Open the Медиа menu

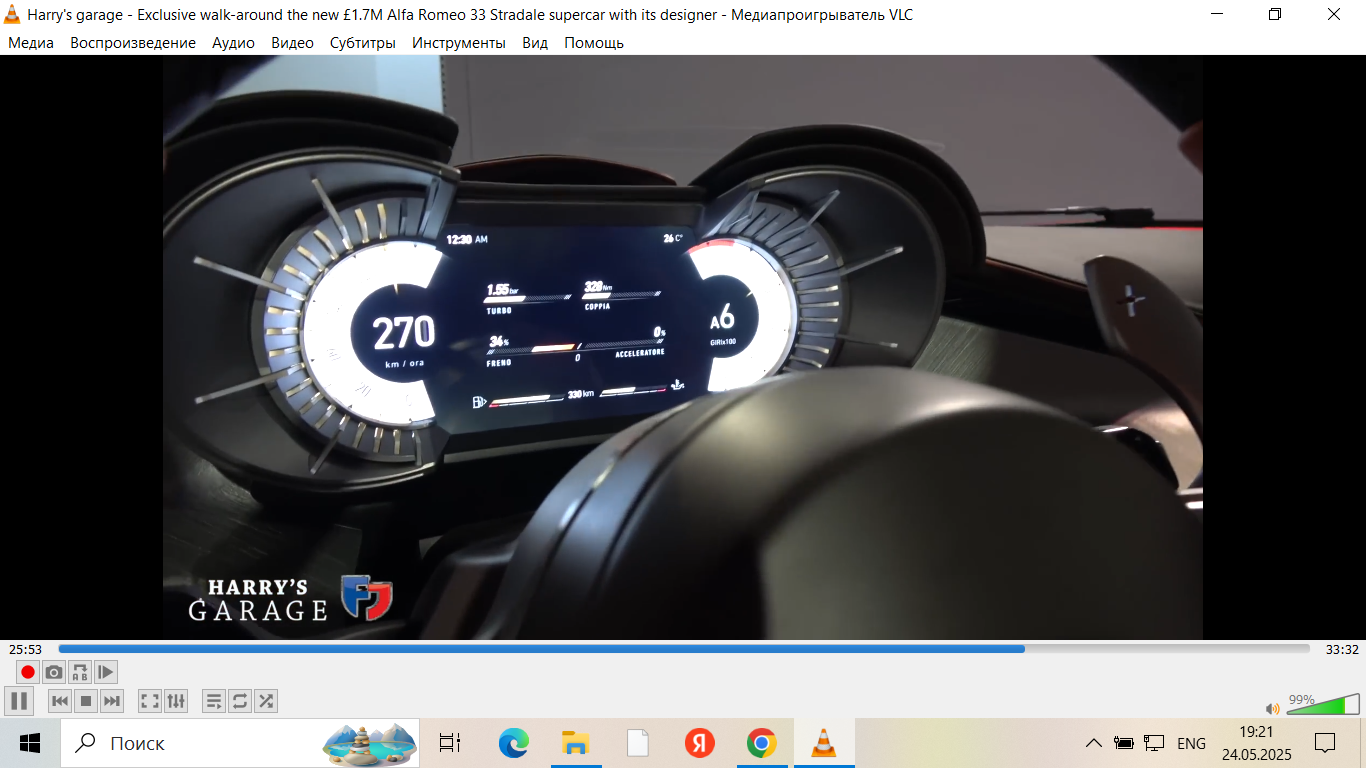point(31,43)
